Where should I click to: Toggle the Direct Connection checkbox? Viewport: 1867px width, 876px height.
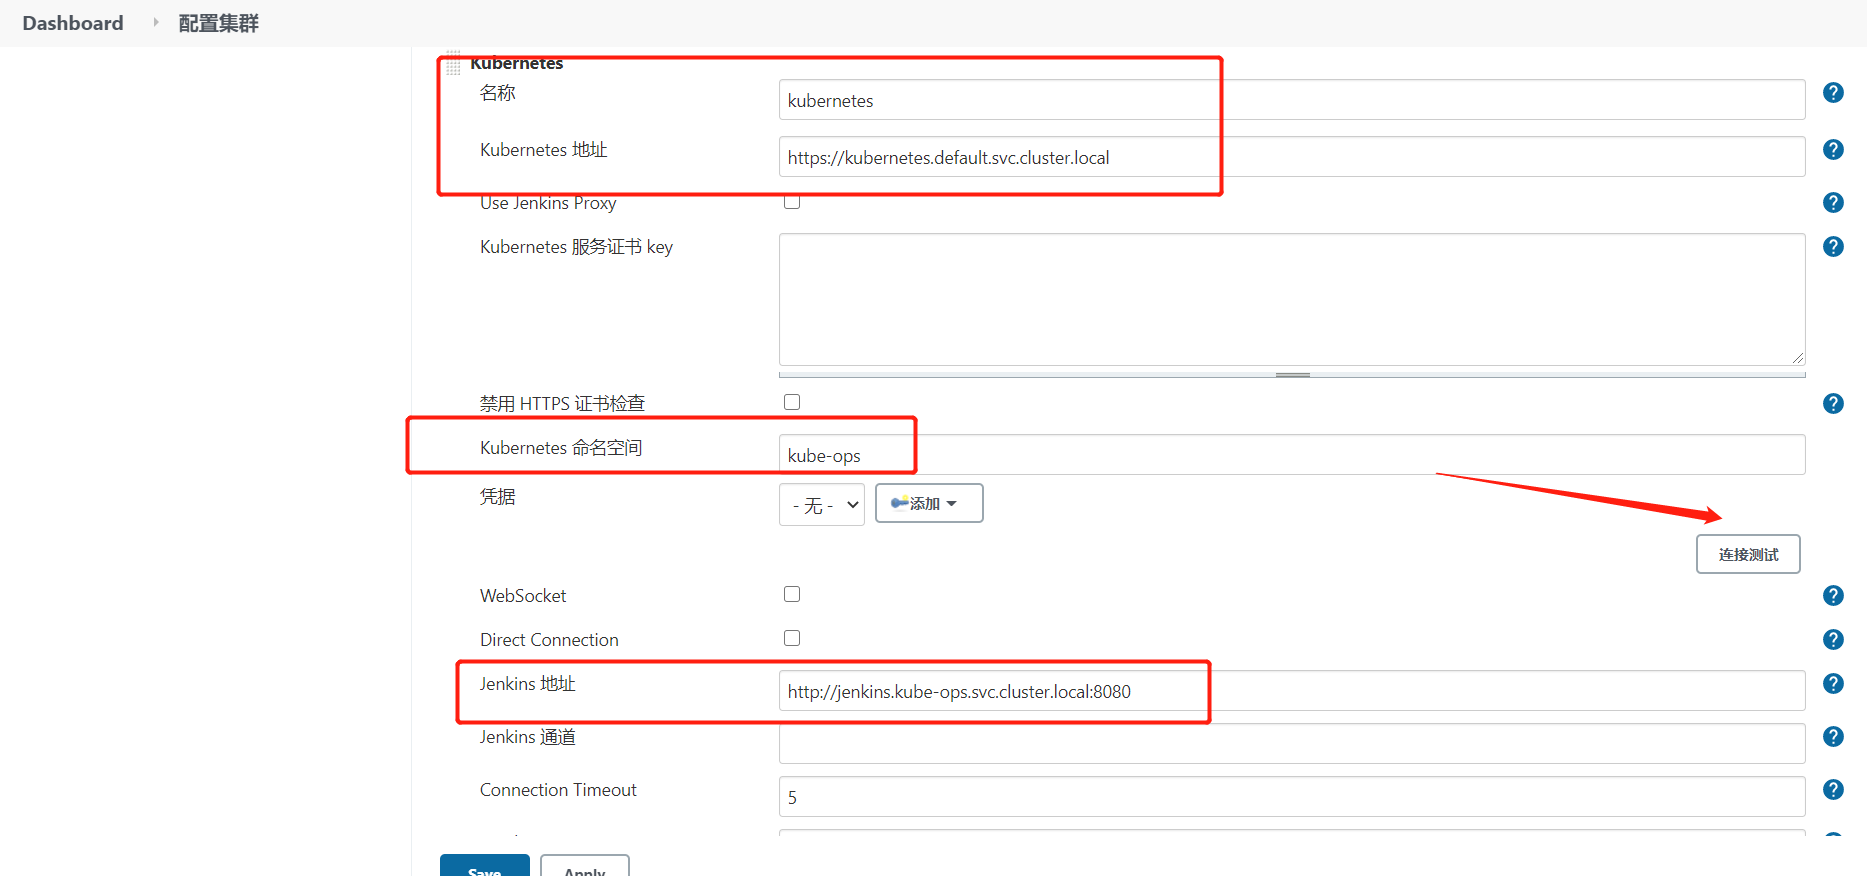click(792, 638)
